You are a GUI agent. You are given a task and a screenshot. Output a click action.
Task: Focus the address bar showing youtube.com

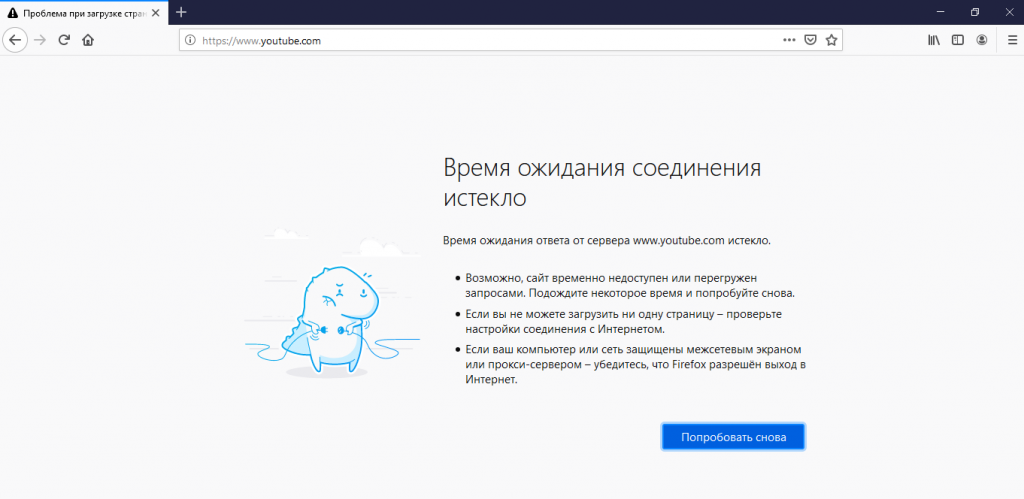[x=480, y=41]
